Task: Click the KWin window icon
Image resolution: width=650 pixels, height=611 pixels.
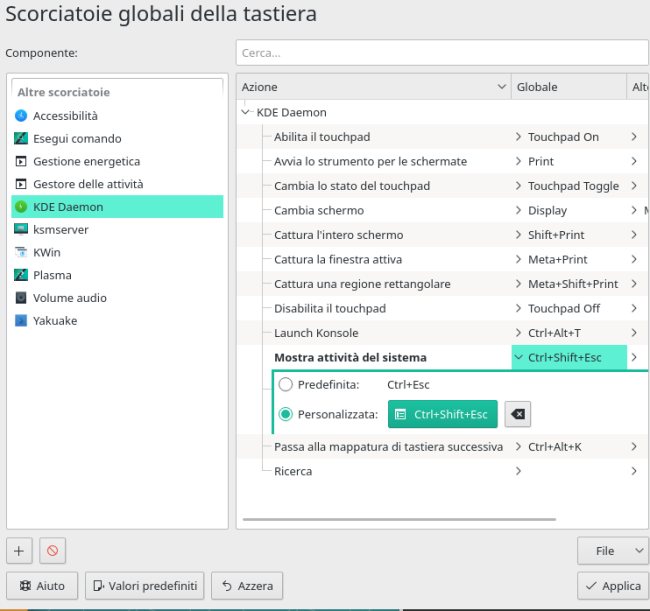Action: pyautogui.click(x=21, y=252)
